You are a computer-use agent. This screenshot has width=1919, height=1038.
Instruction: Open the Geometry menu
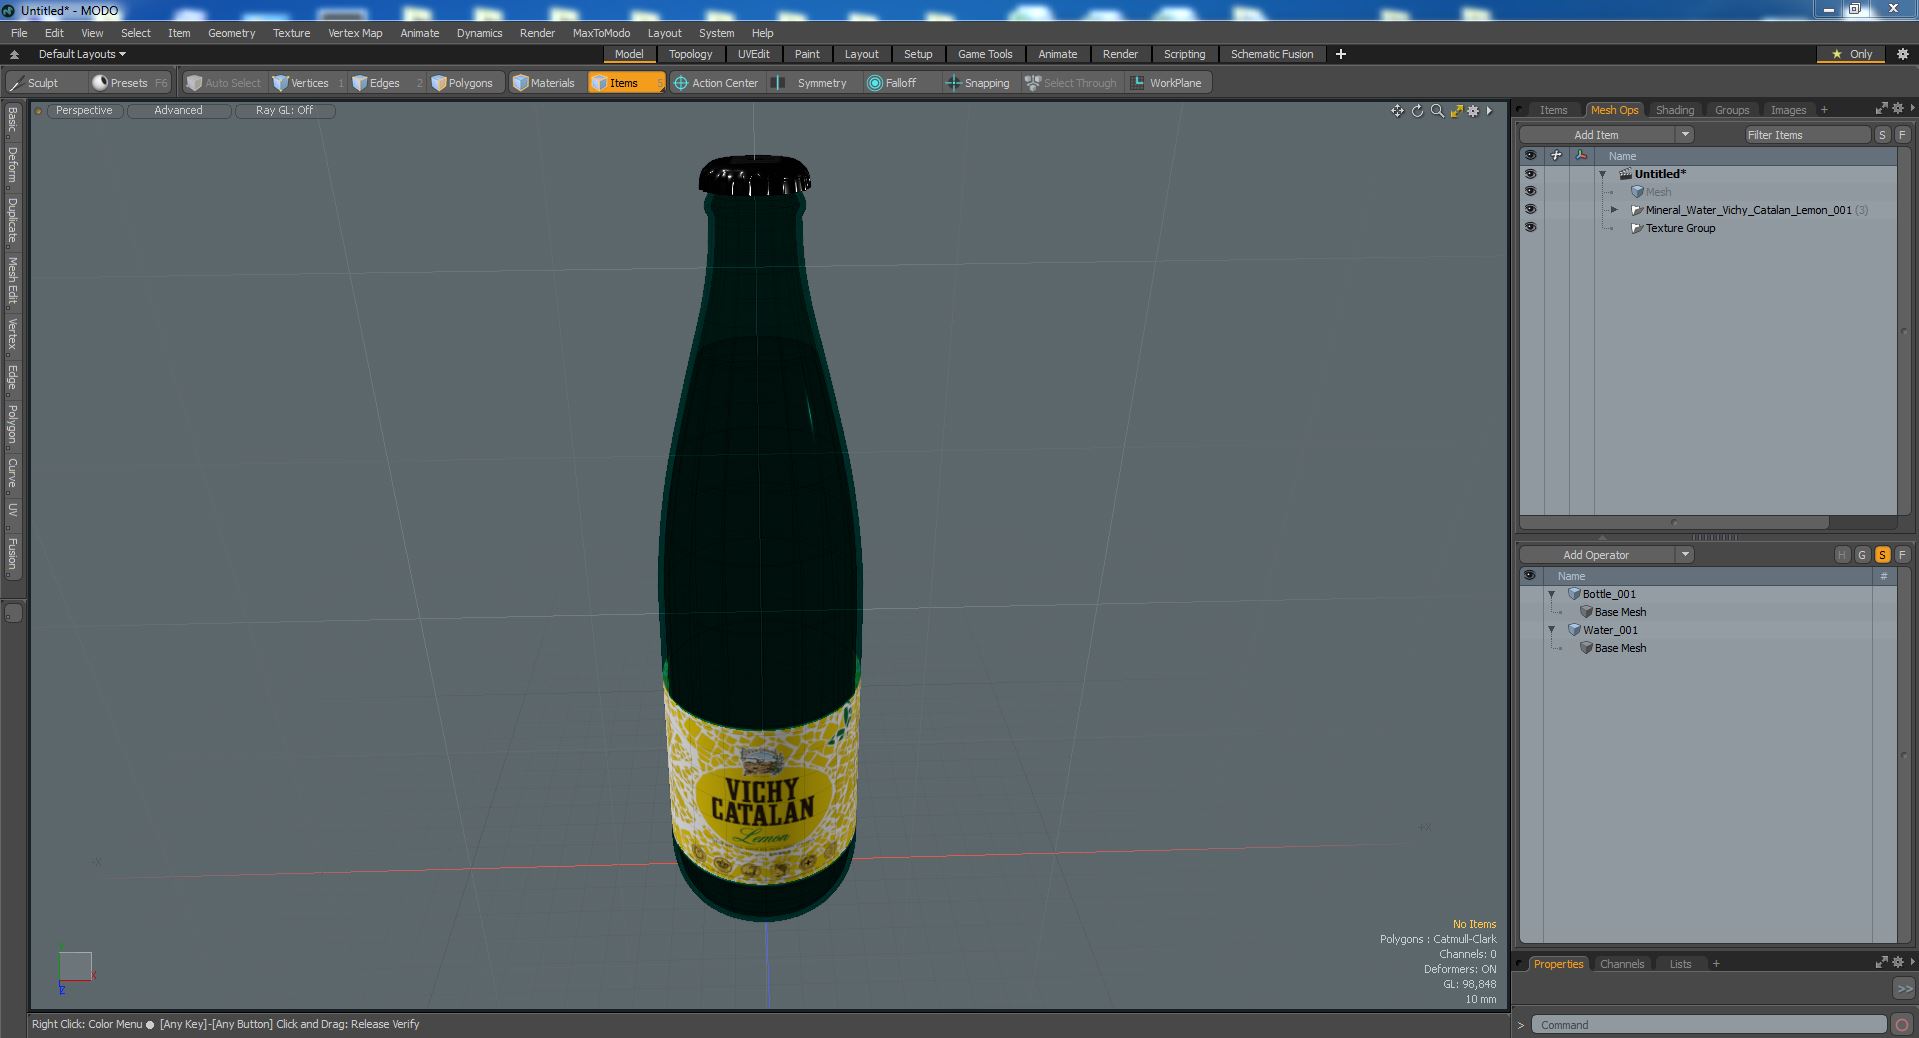click(x=231, y=33)
